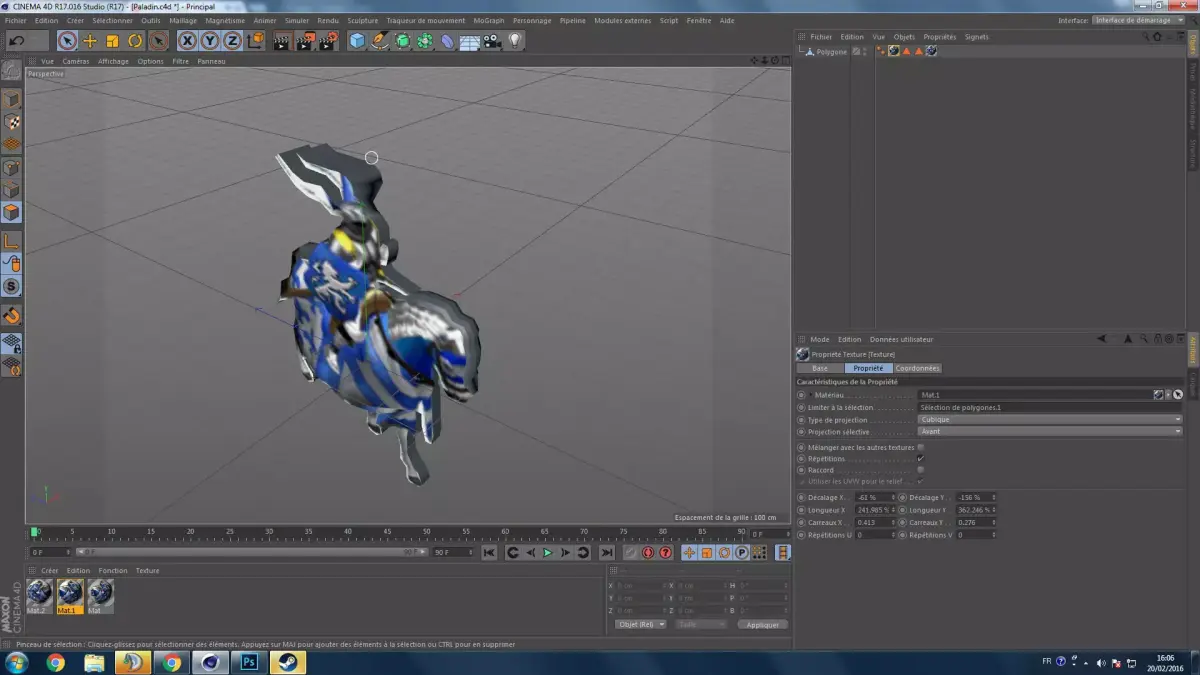Toggle the Raccord checkbox
1200x675 pixels.
(920, 470)
